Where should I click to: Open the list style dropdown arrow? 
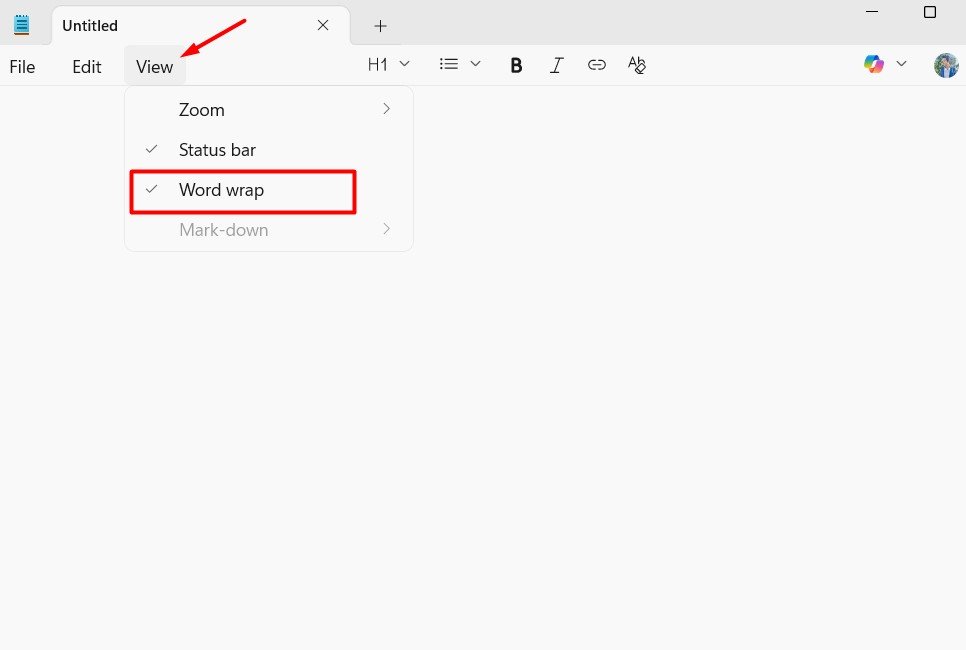pos(475,64)
